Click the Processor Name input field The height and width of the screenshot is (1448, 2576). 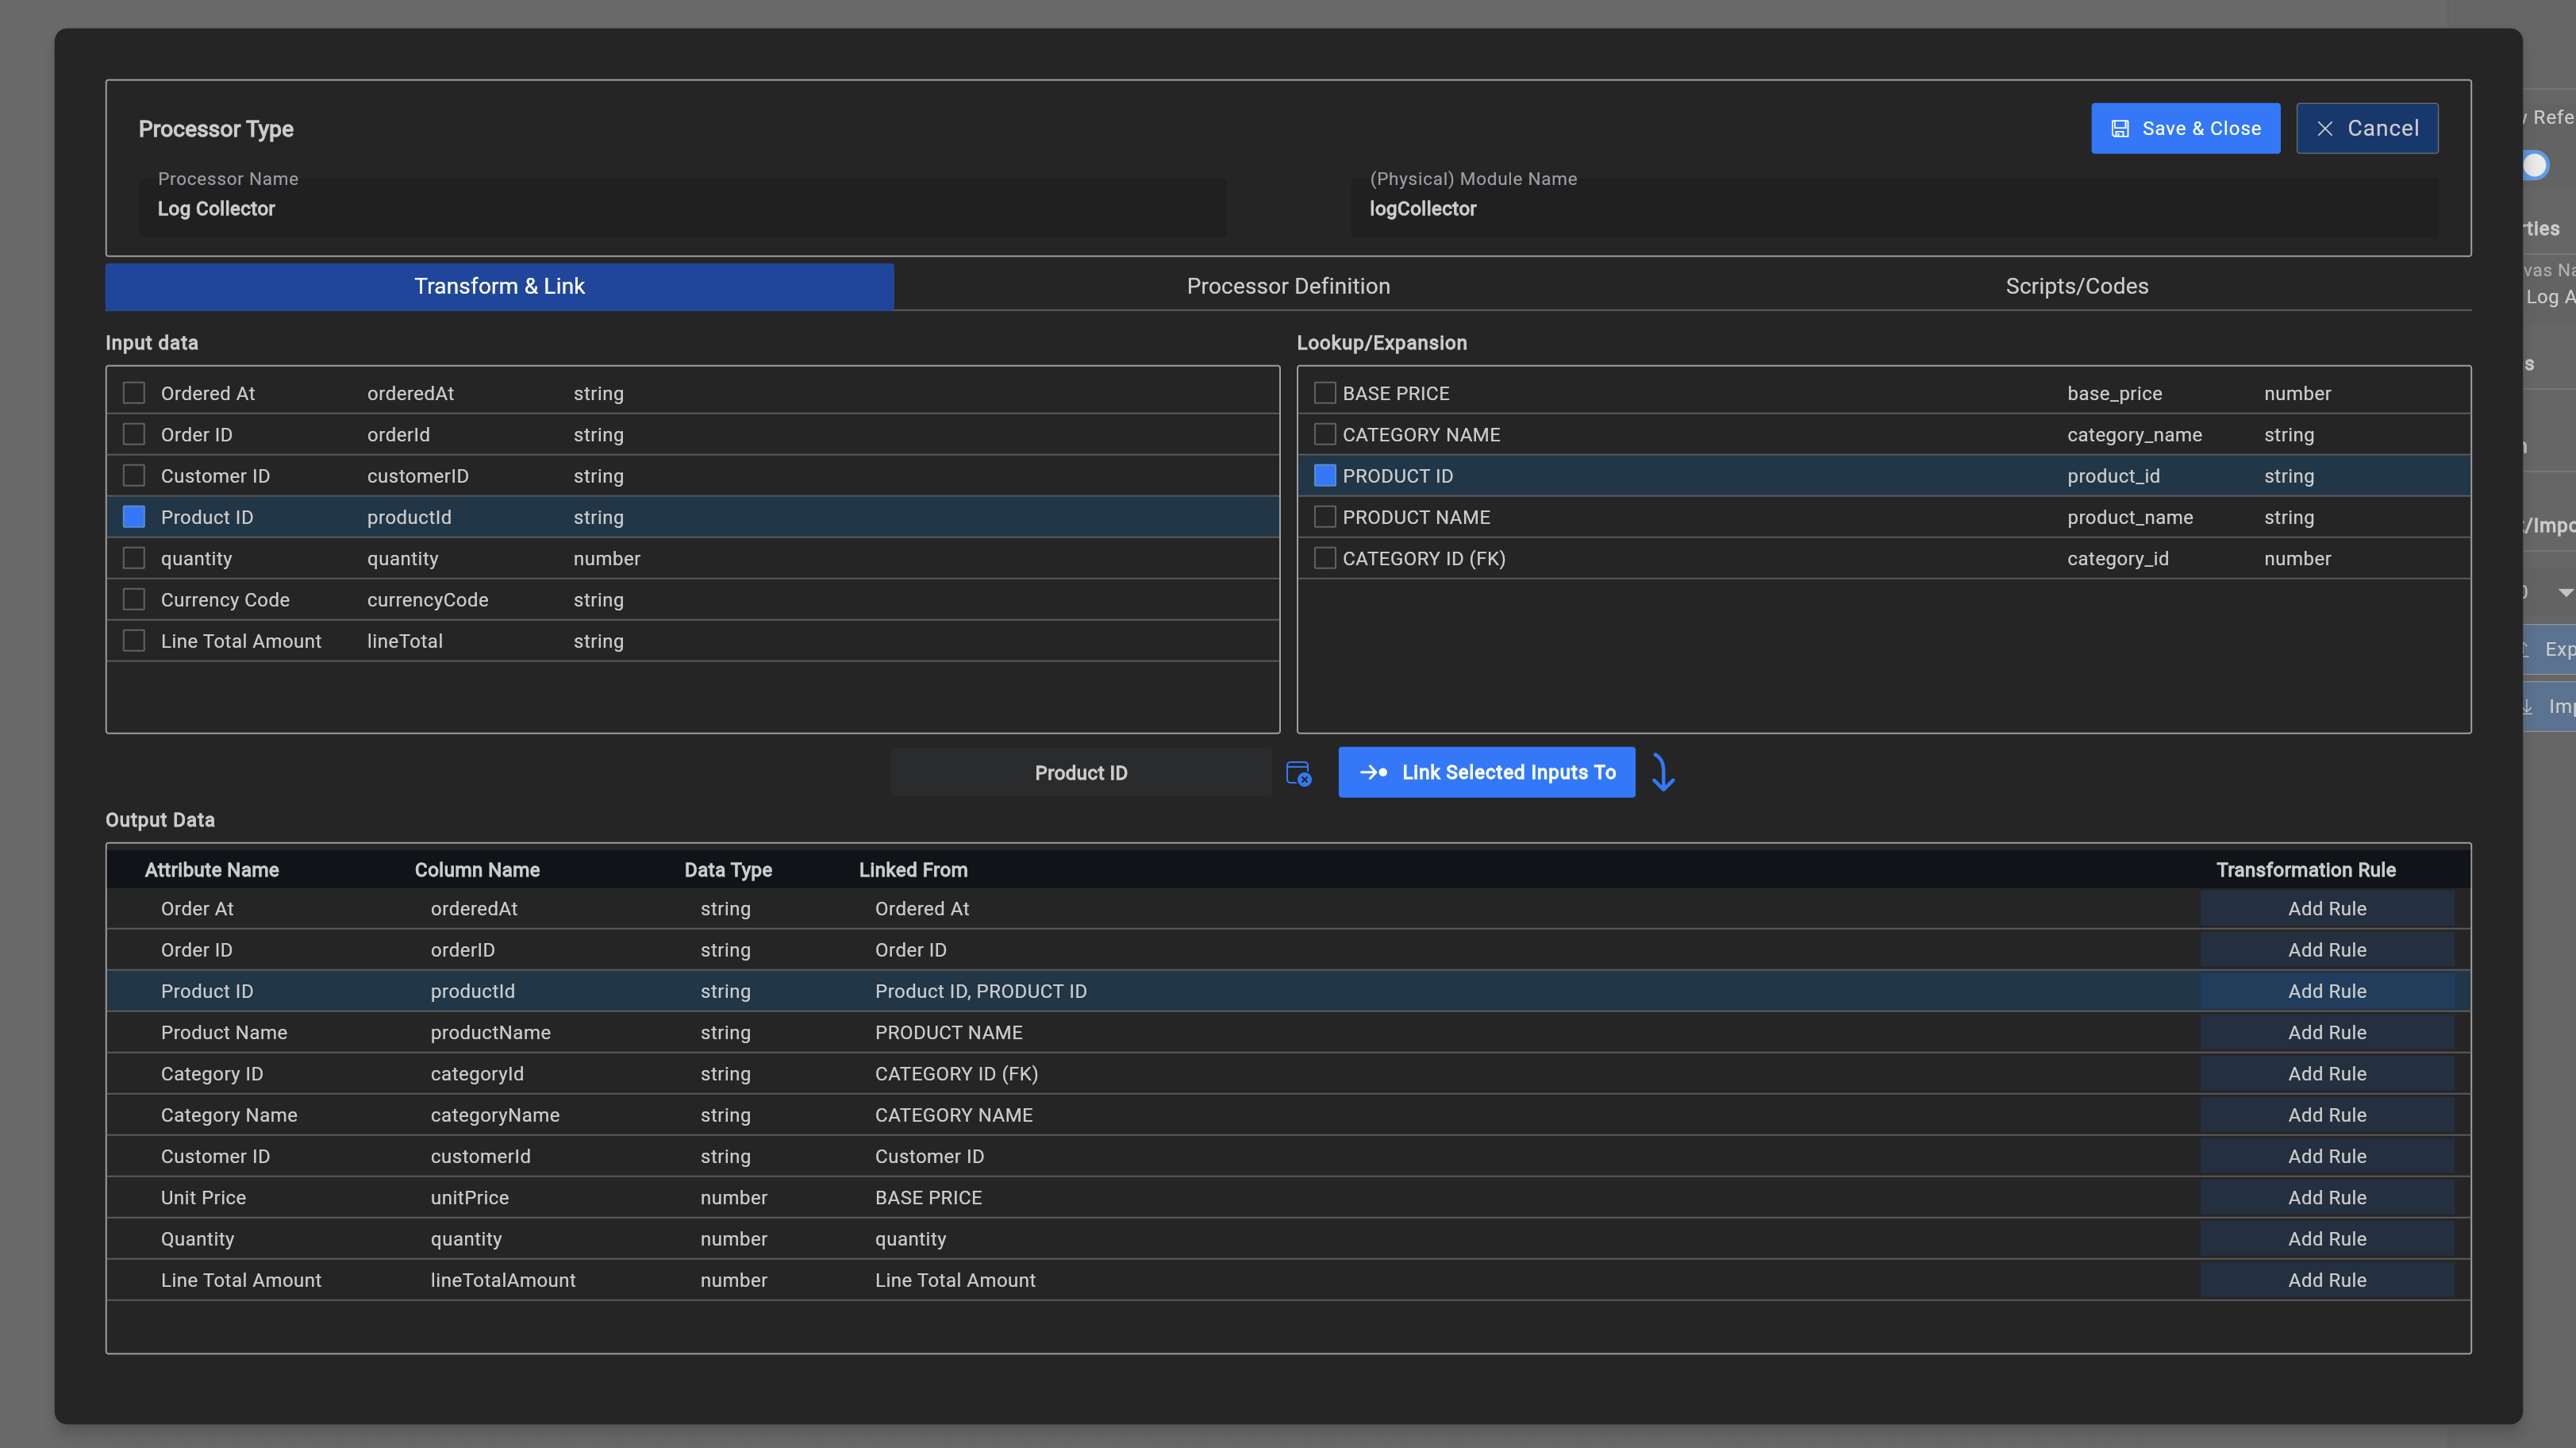[x=680, y=209]
